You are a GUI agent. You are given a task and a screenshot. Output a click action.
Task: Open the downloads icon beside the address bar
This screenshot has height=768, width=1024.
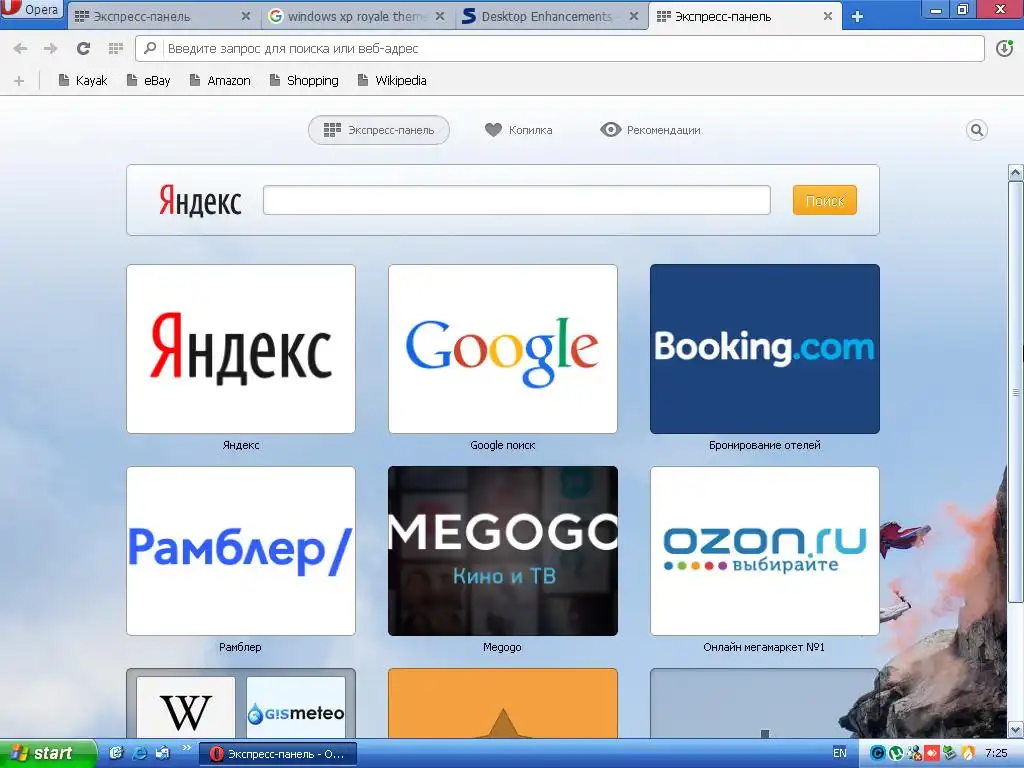pos(1004,48)
